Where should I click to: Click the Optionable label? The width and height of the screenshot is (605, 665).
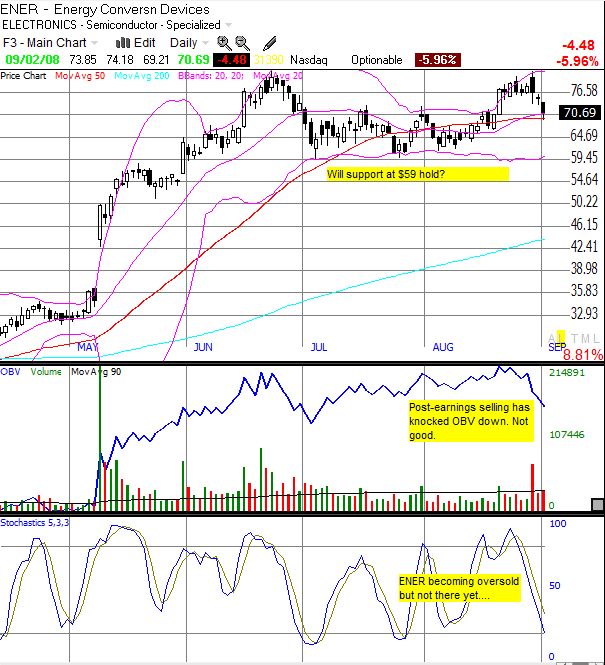pyautogui.click(x=376, y=60)
